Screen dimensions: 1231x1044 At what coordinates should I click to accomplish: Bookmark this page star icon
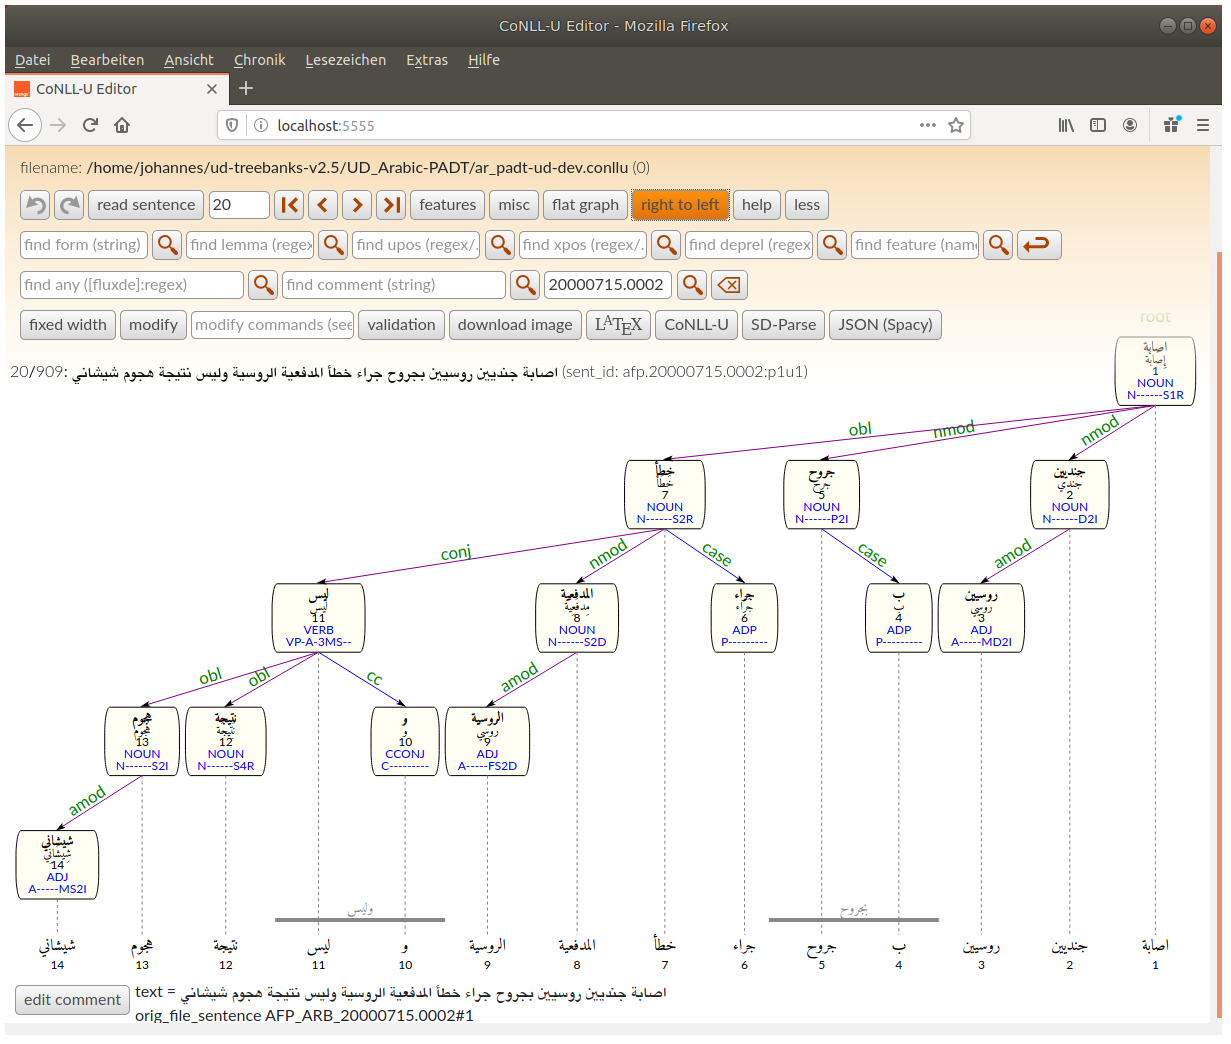coord(956,125)
